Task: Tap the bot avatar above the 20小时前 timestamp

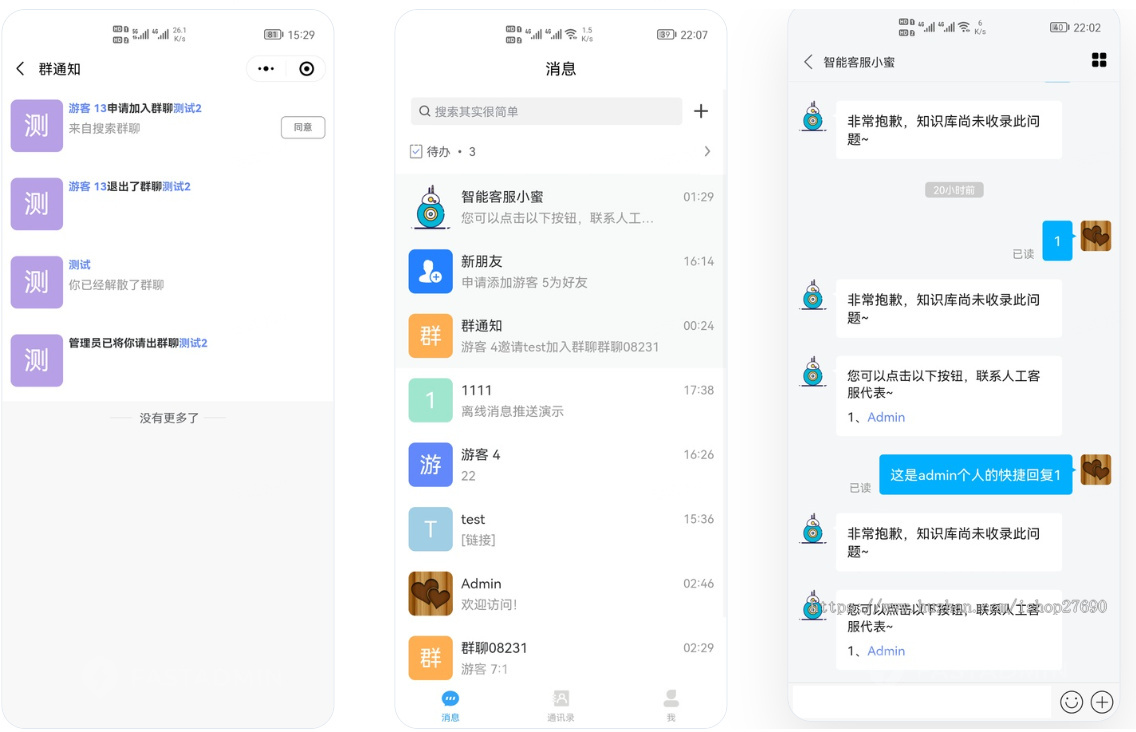Action: coord(813,117)
